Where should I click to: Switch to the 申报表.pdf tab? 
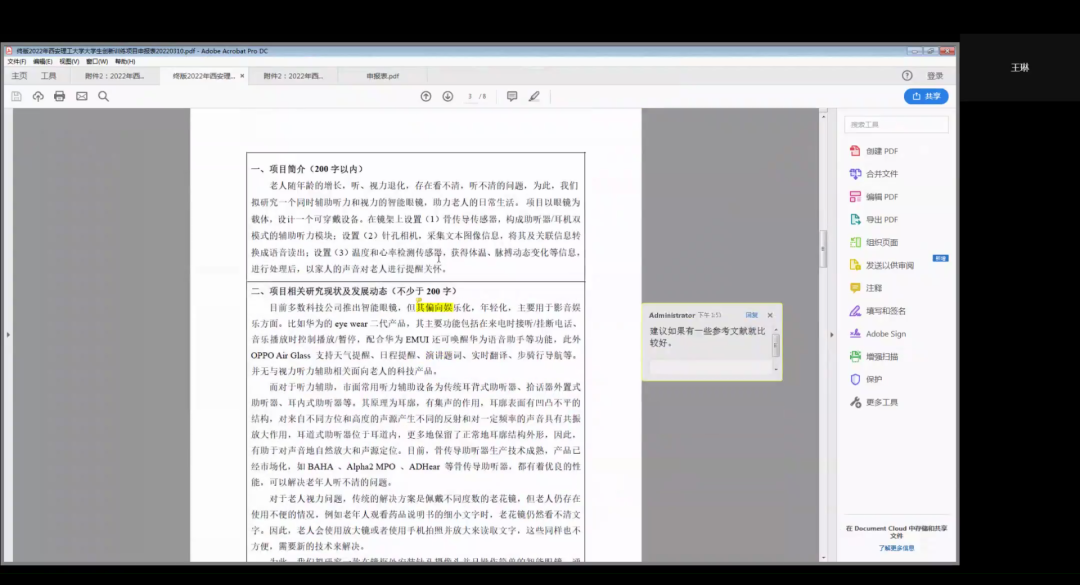[382, 76]
